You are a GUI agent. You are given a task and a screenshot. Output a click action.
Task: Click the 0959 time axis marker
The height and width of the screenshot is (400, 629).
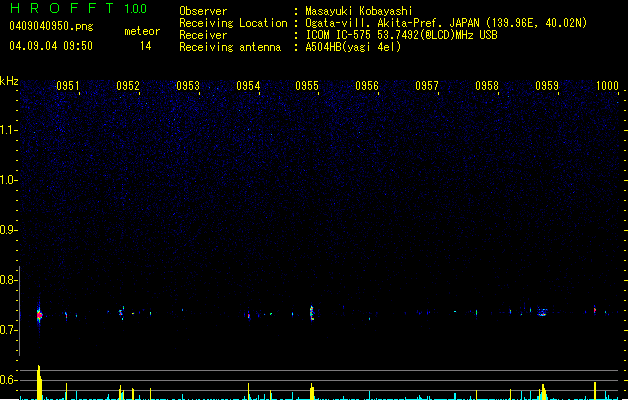coord(547,86)
